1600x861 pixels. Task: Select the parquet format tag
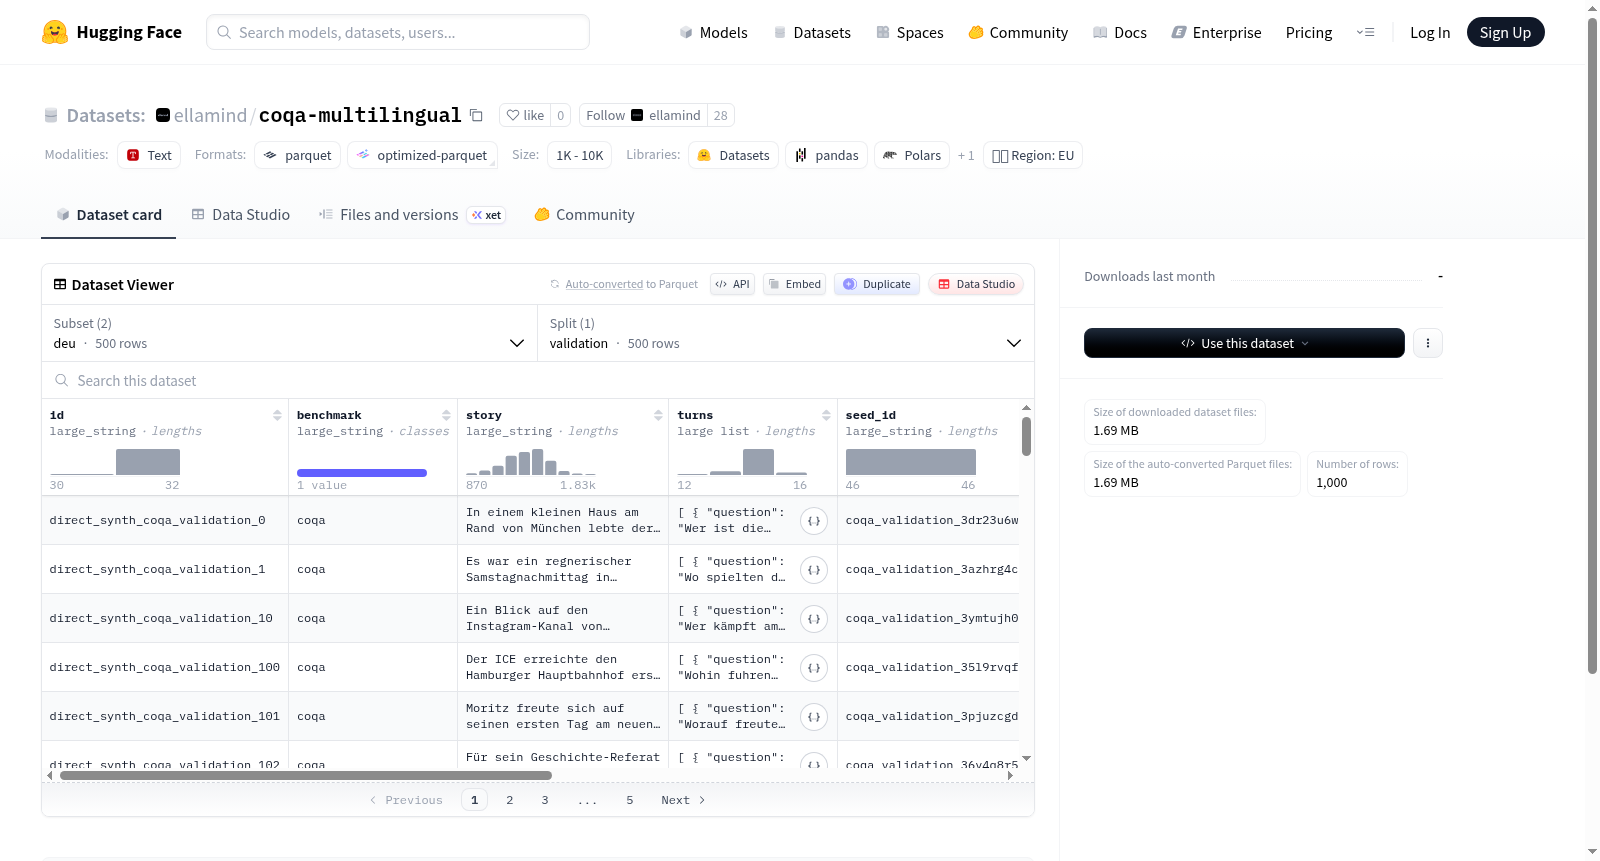pos(298,155)
